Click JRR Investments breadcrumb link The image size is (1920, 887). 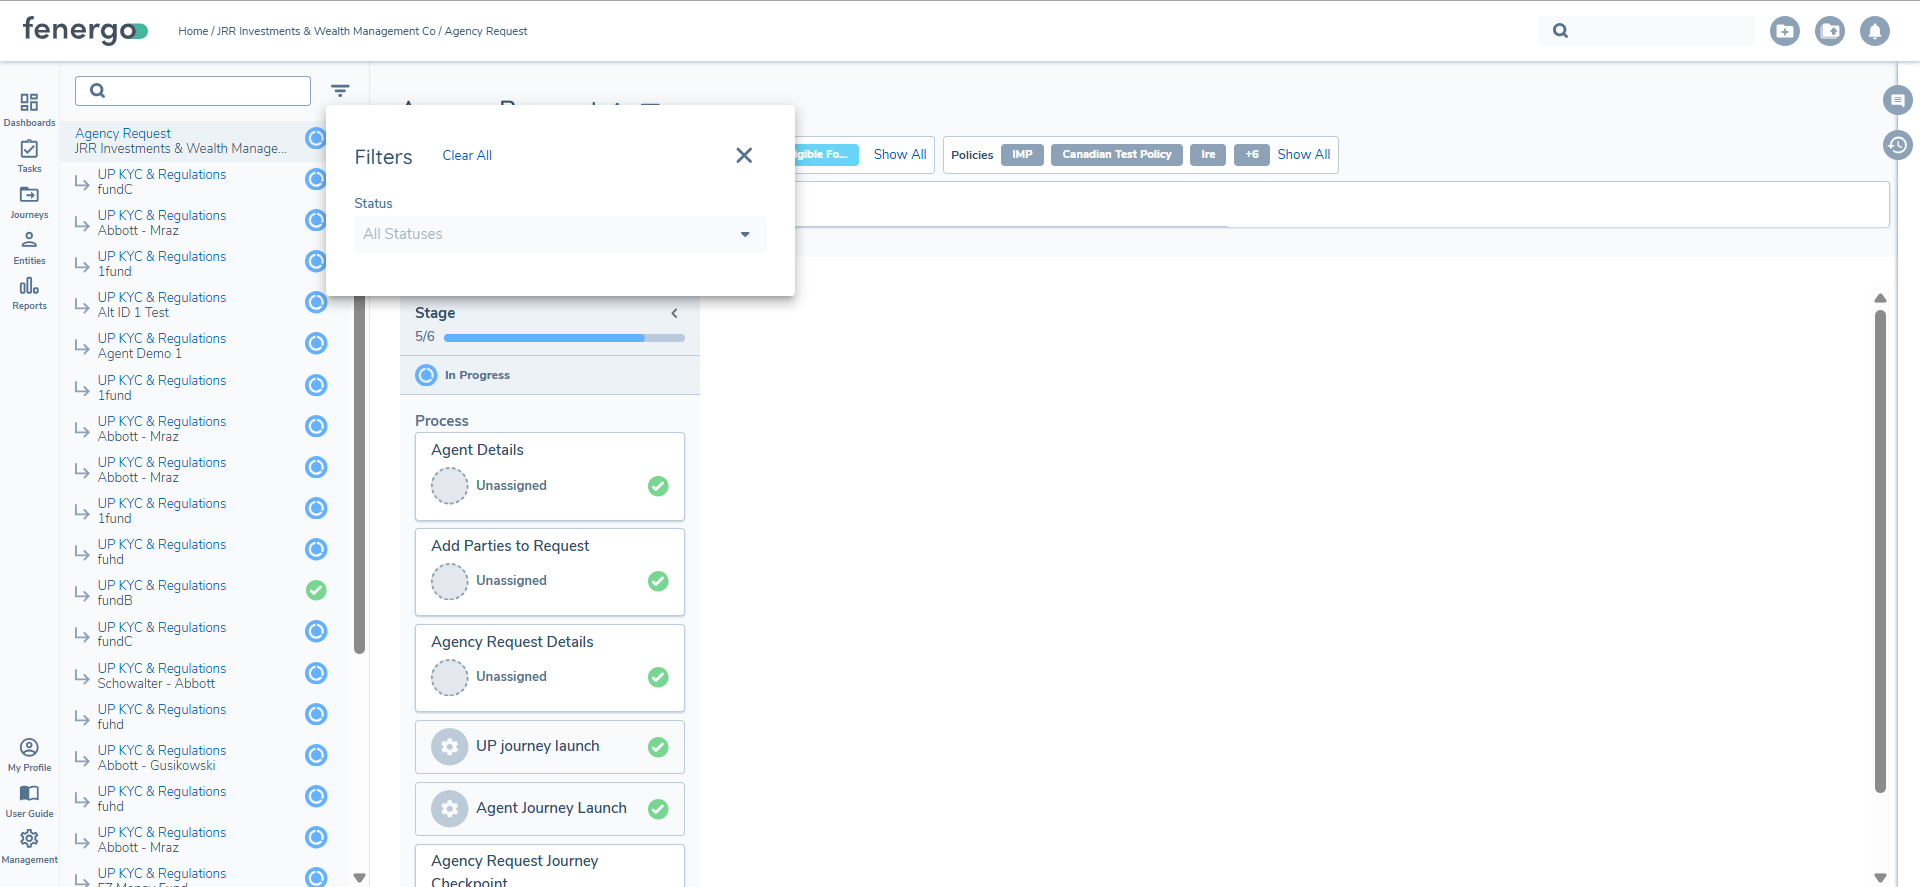point(326,31)
